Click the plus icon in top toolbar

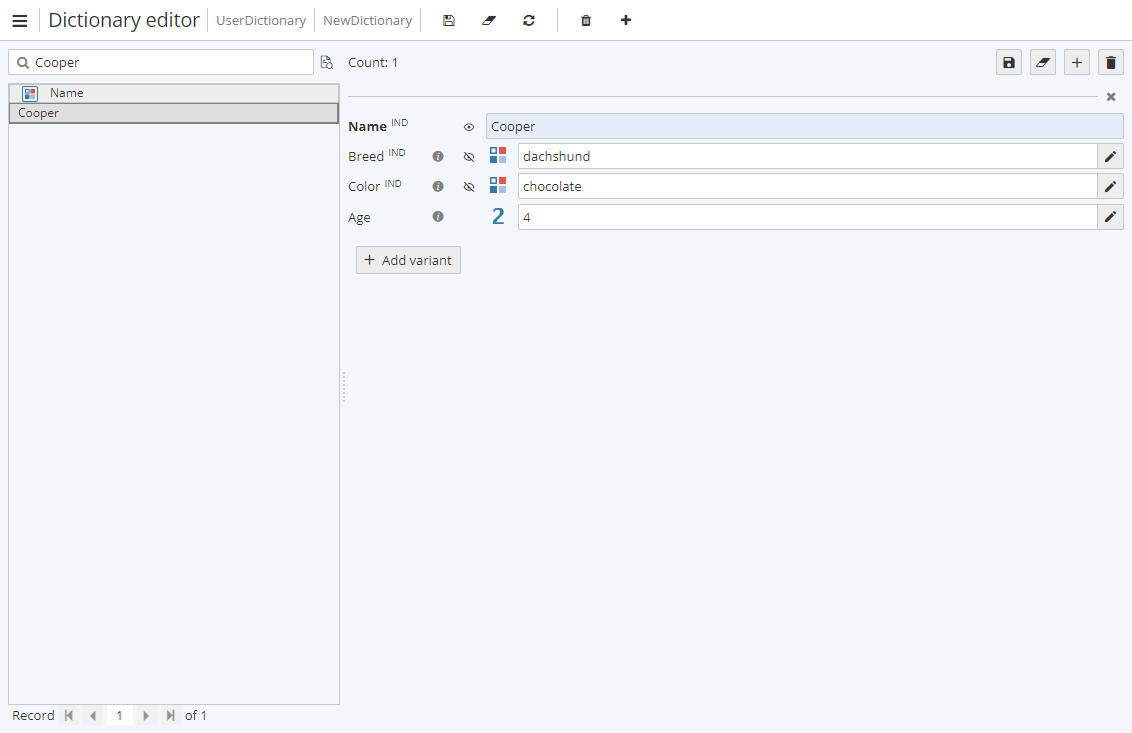click(x=626, y=21)
